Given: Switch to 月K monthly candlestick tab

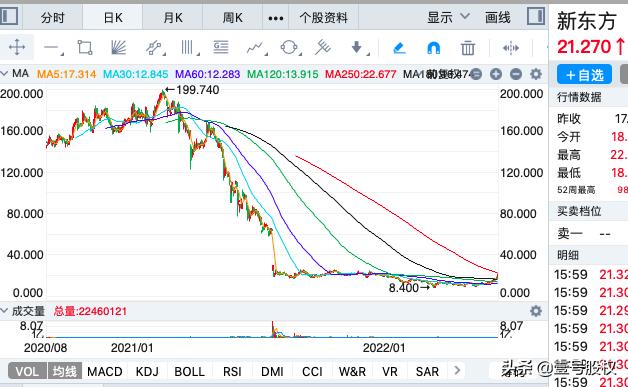Looking at the screenshot, I should [x=173, y=18].
